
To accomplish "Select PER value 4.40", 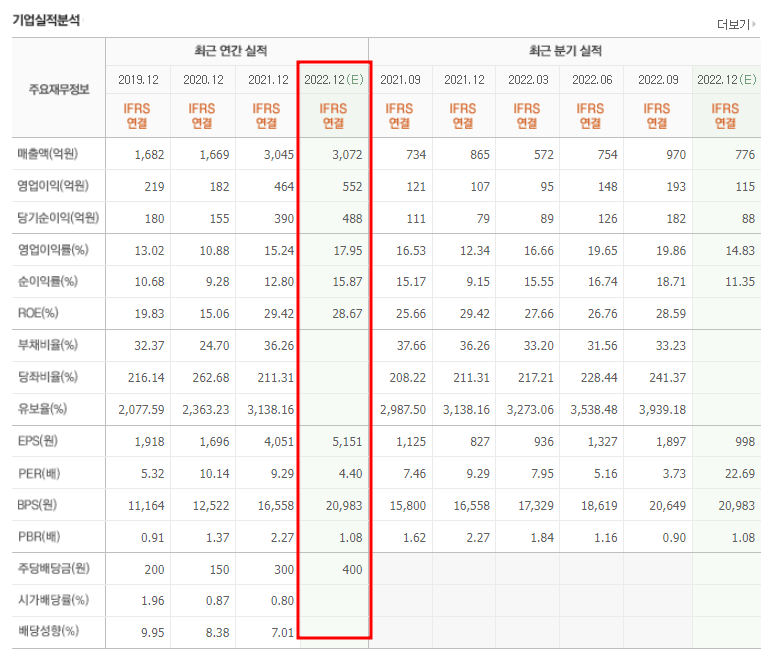I will [351, 474].
